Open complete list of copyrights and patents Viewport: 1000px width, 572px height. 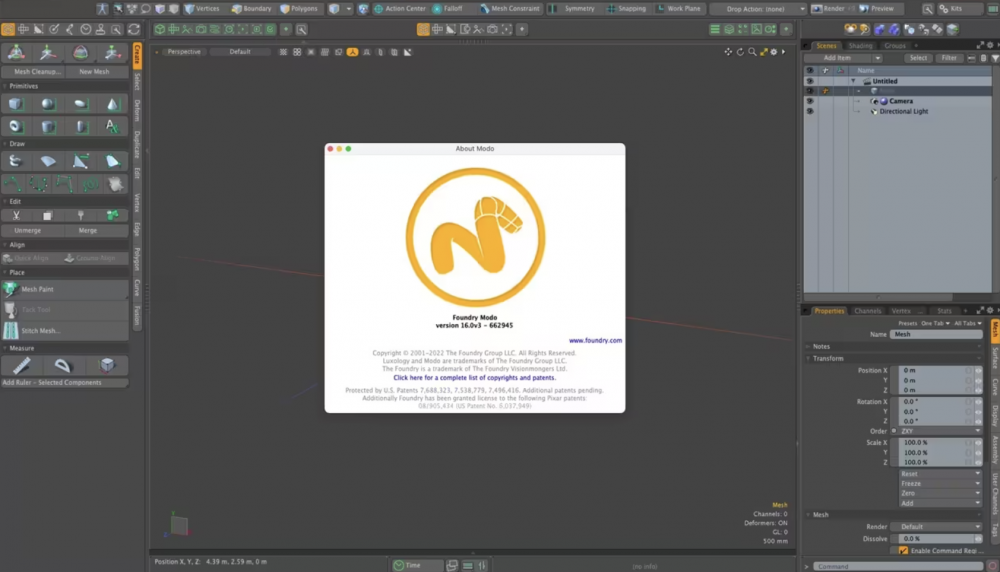click(474, 378)
